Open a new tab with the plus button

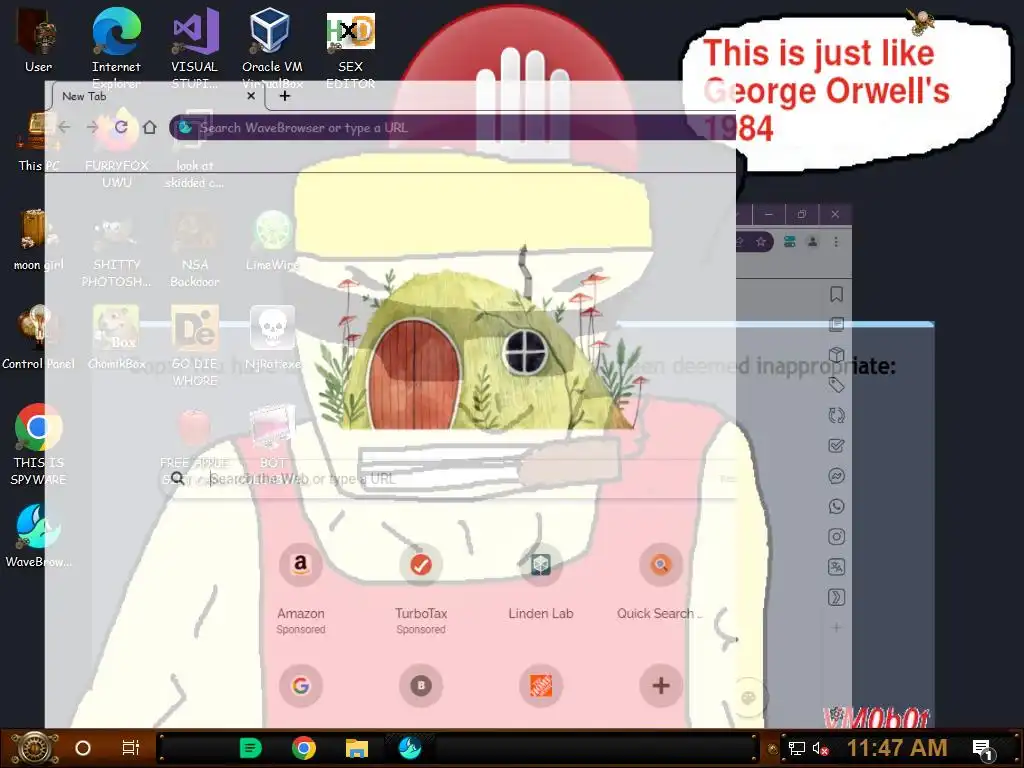click(285, 96)
